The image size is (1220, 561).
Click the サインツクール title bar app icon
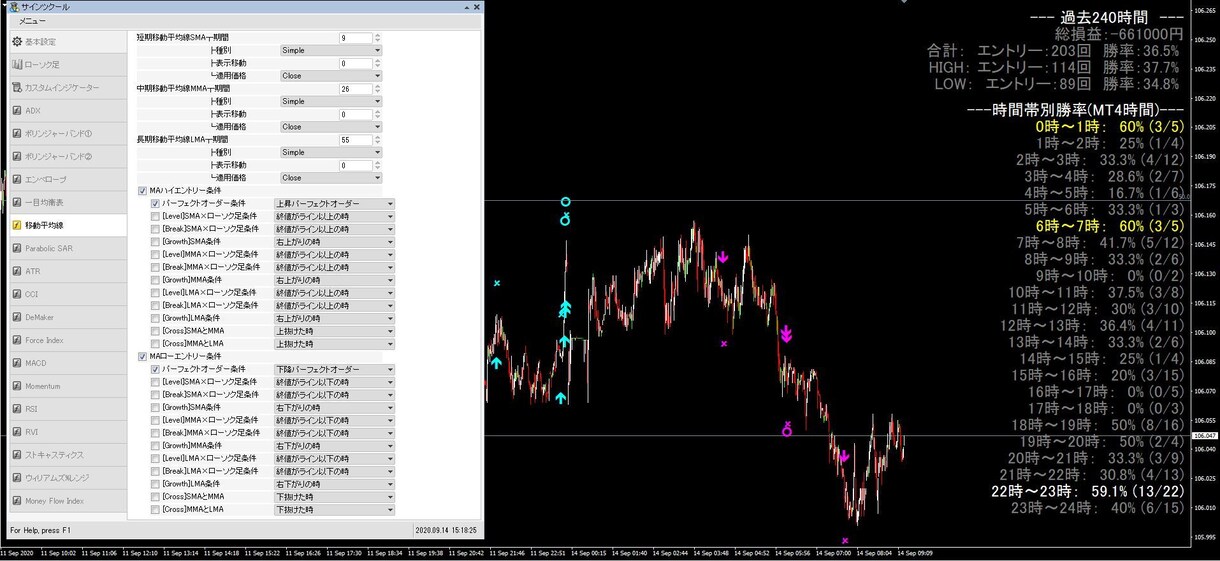coord(12,7)
